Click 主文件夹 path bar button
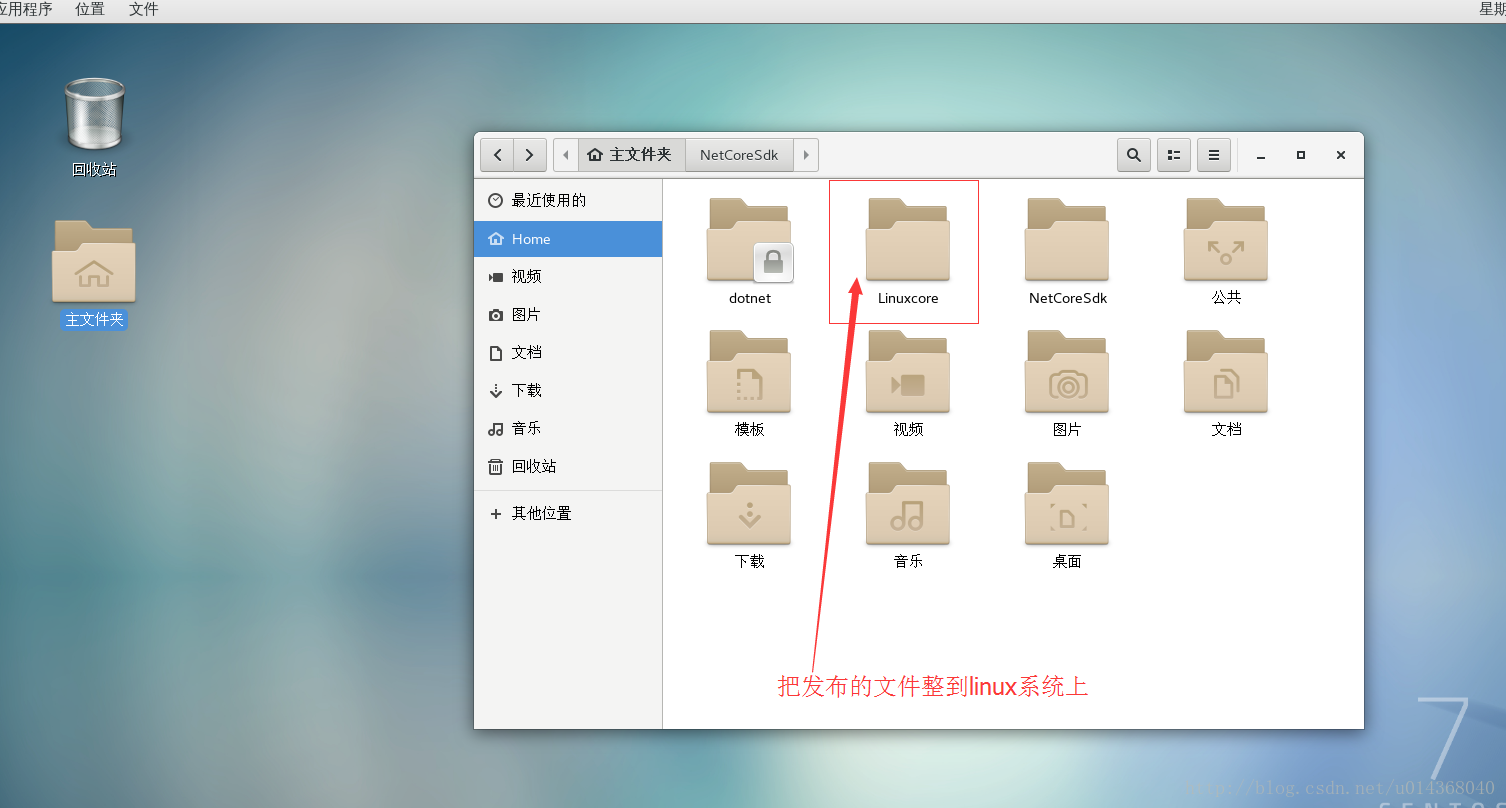 coord(631,155)
